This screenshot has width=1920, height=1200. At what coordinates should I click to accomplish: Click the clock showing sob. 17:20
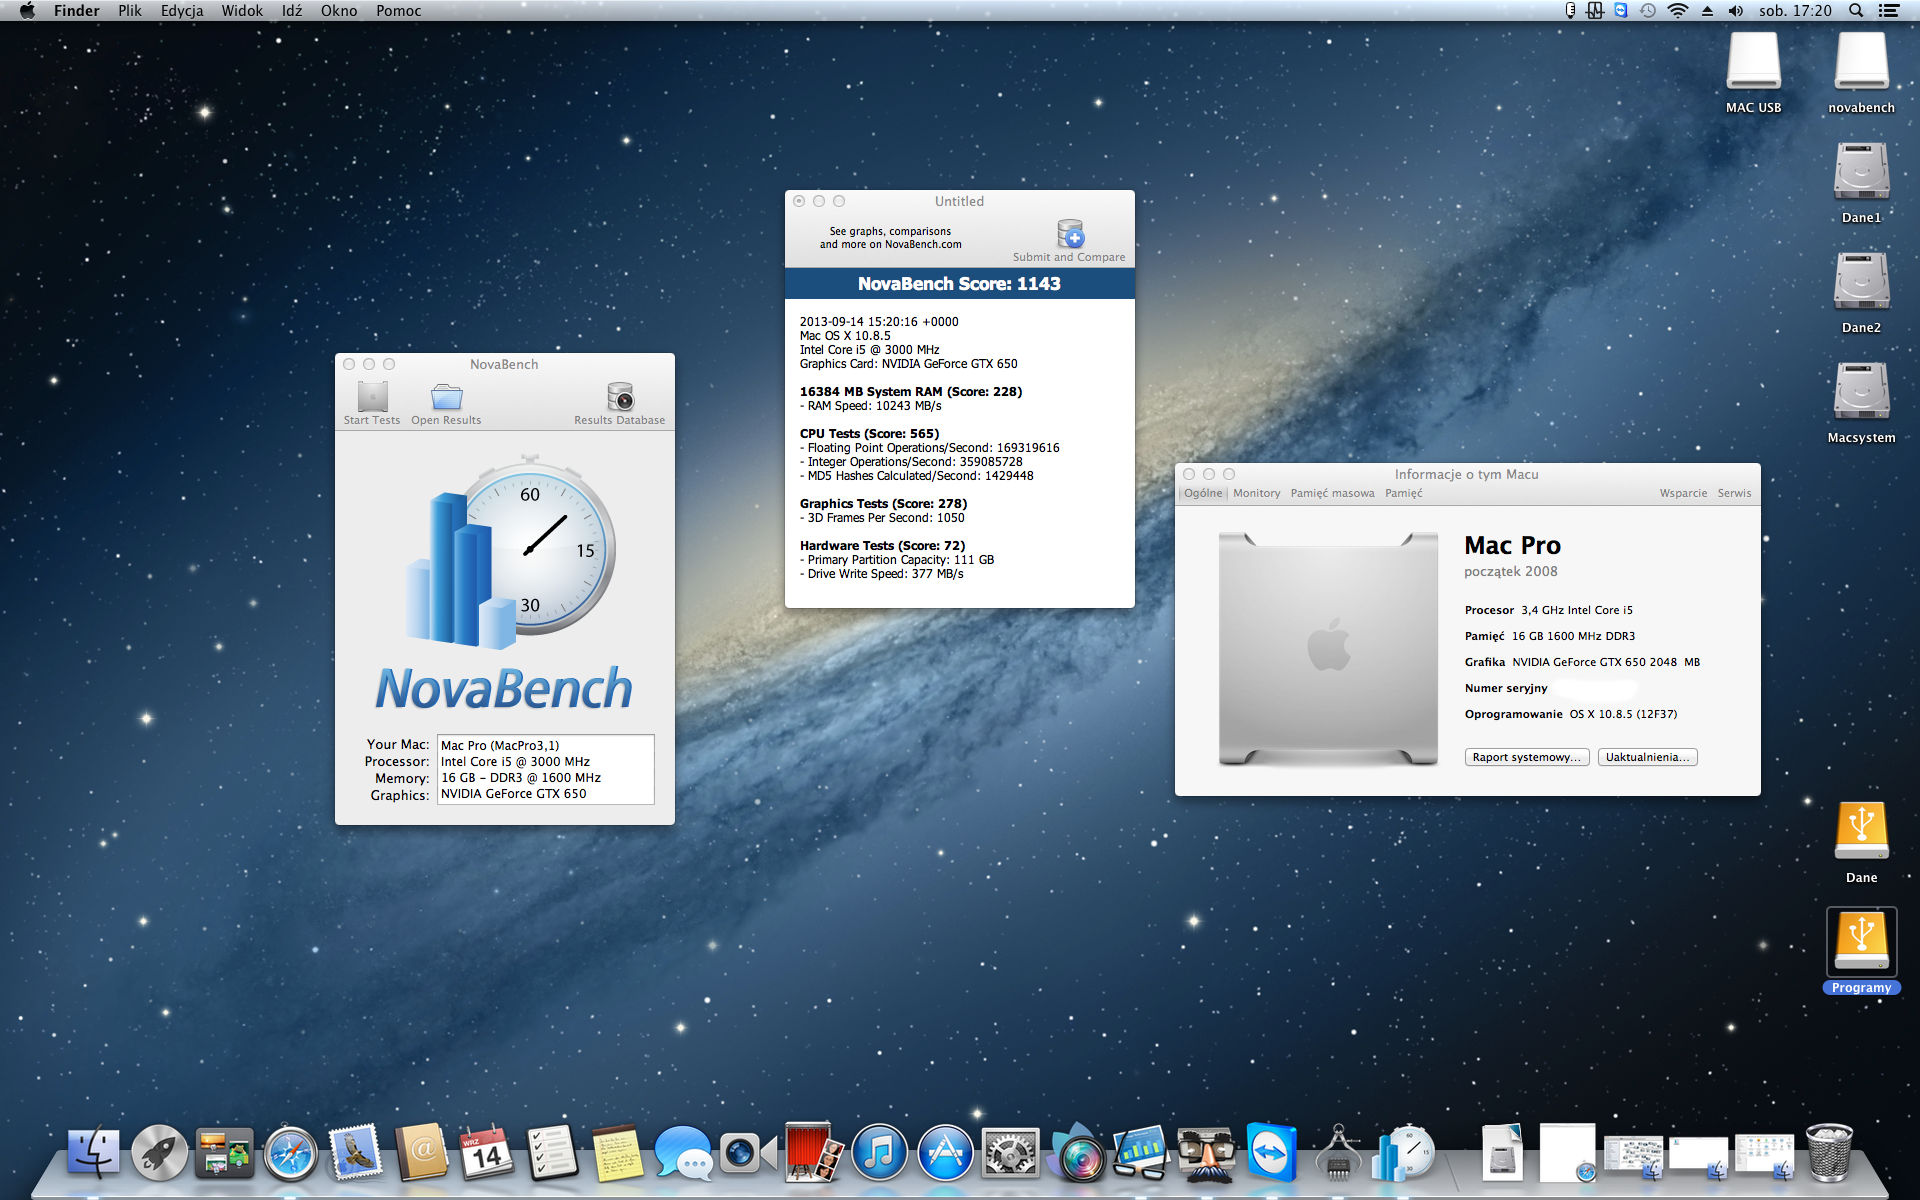point(1795,11)
